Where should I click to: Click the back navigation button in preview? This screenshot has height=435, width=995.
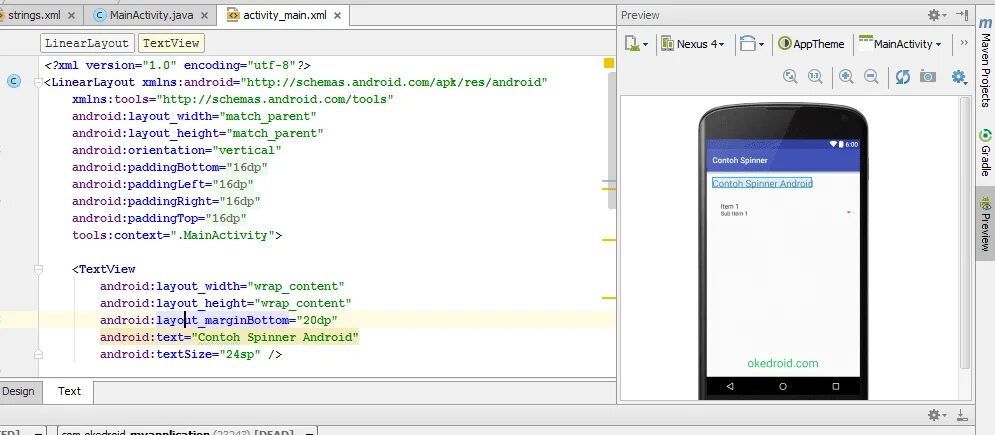coord(730,386)
